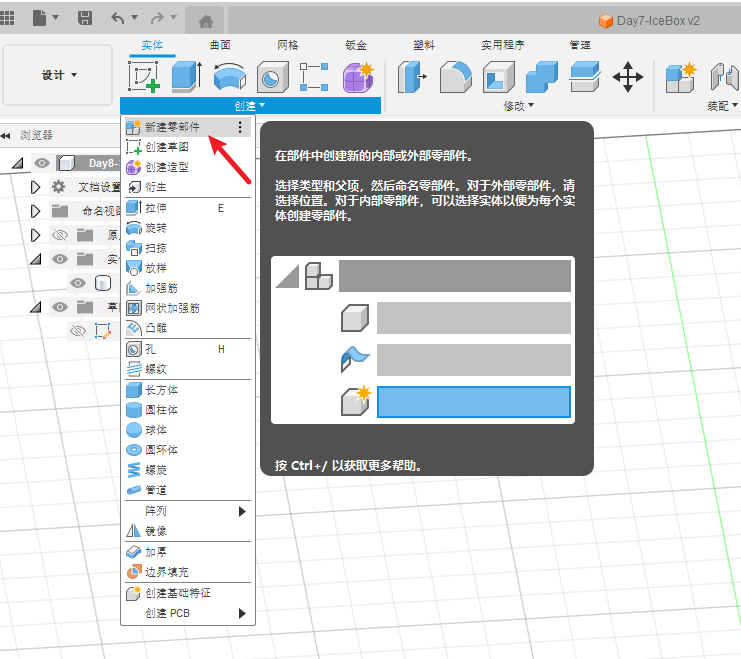The height and width of the screenshot is (659, 741).
Task: Click the Revolve icon in the 创建 toolbar
Action: pos(229,77)
